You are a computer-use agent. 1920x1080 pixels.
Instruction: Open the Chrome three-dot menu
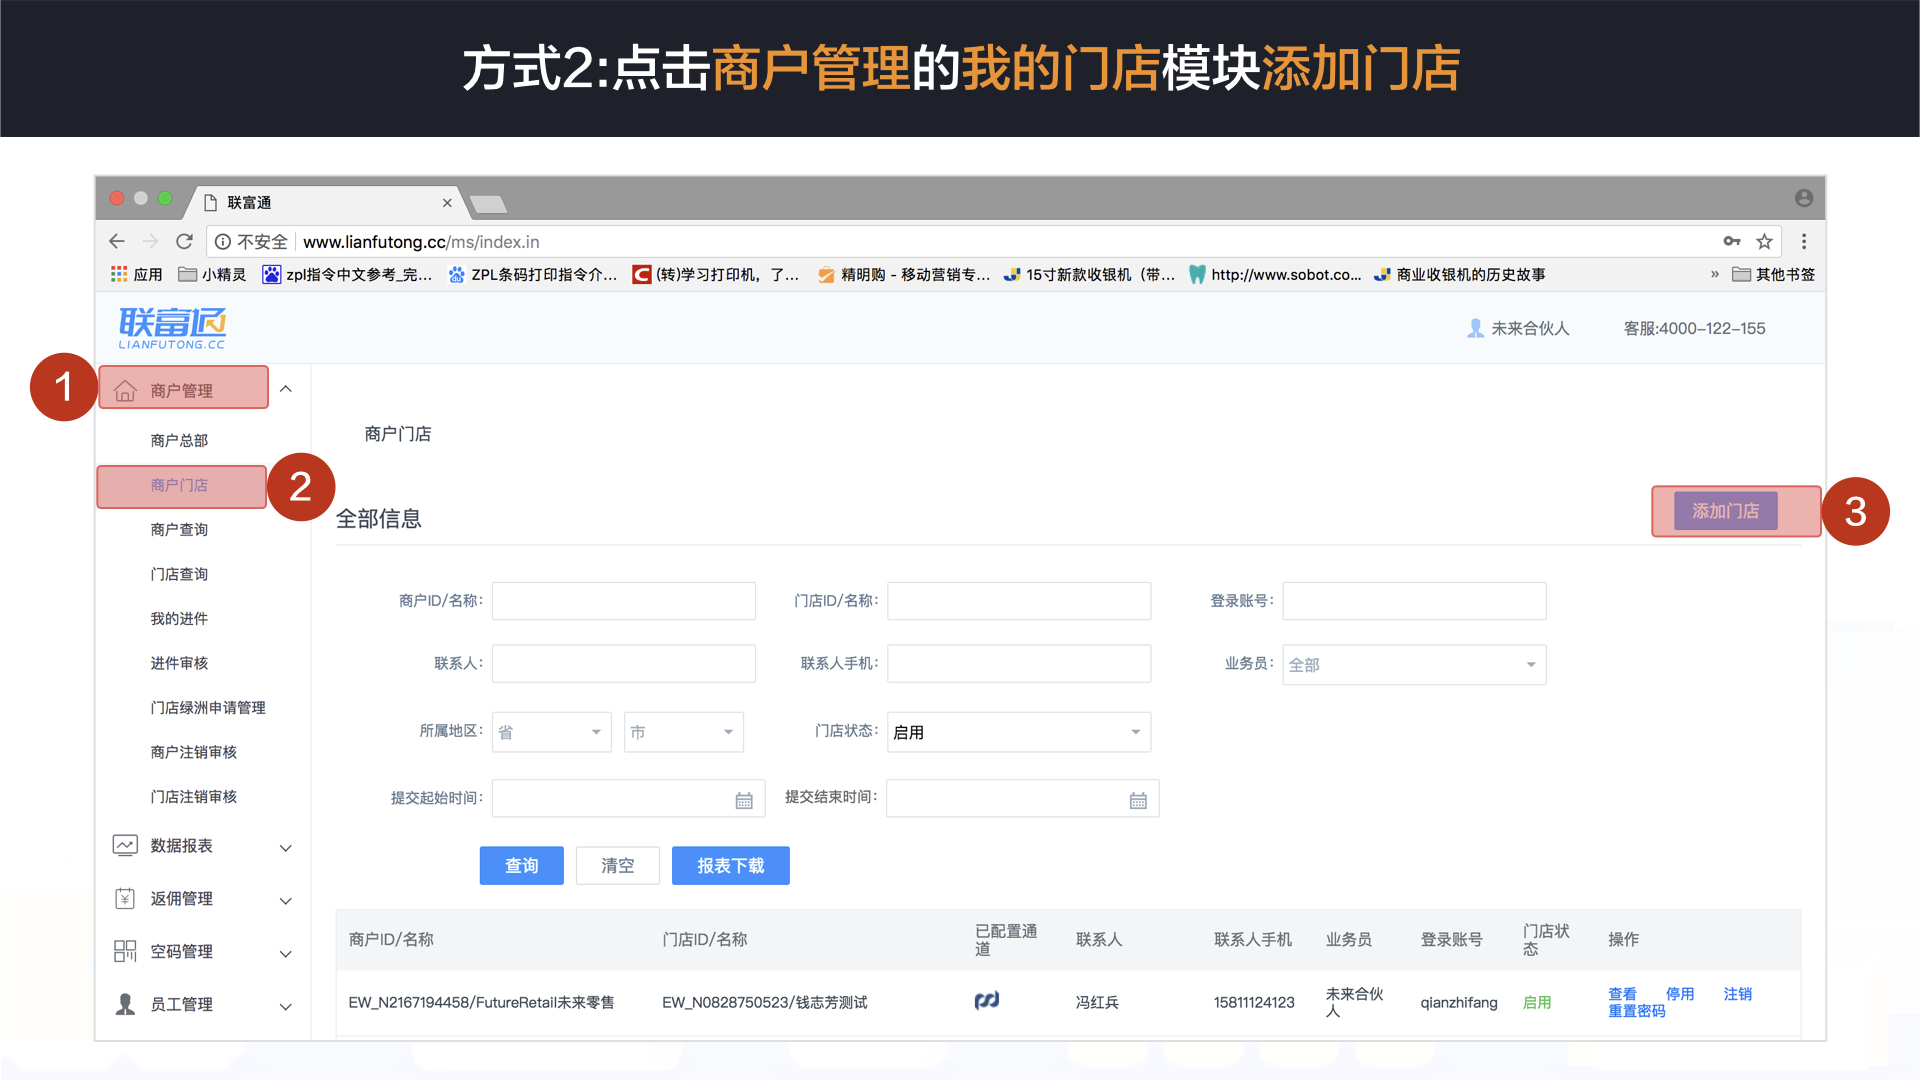[1804, 241]
